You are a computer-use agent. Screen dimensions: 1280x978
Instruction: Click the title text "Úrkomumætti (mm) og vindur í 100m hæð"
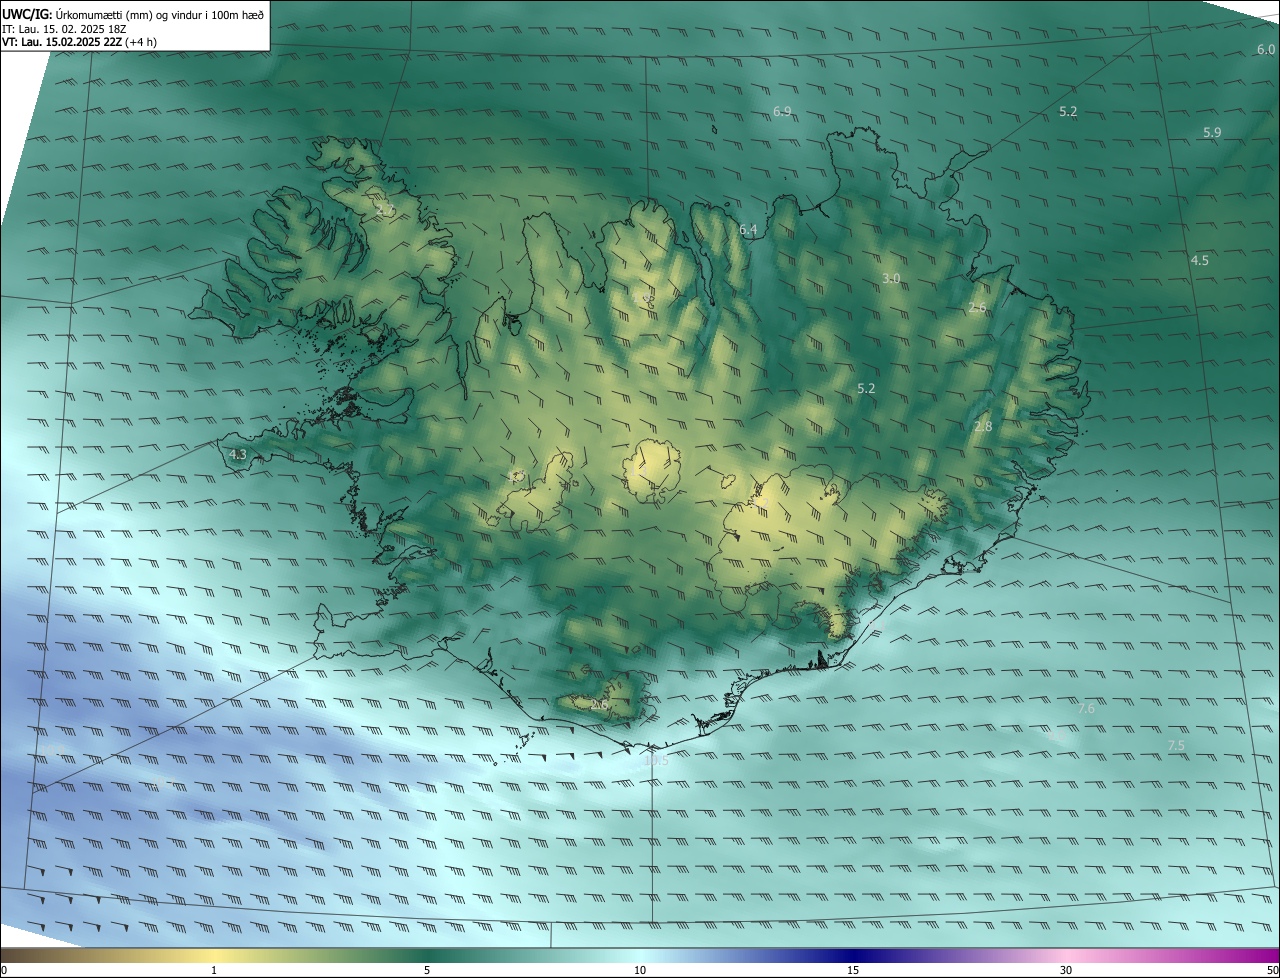tap(159, 14)
